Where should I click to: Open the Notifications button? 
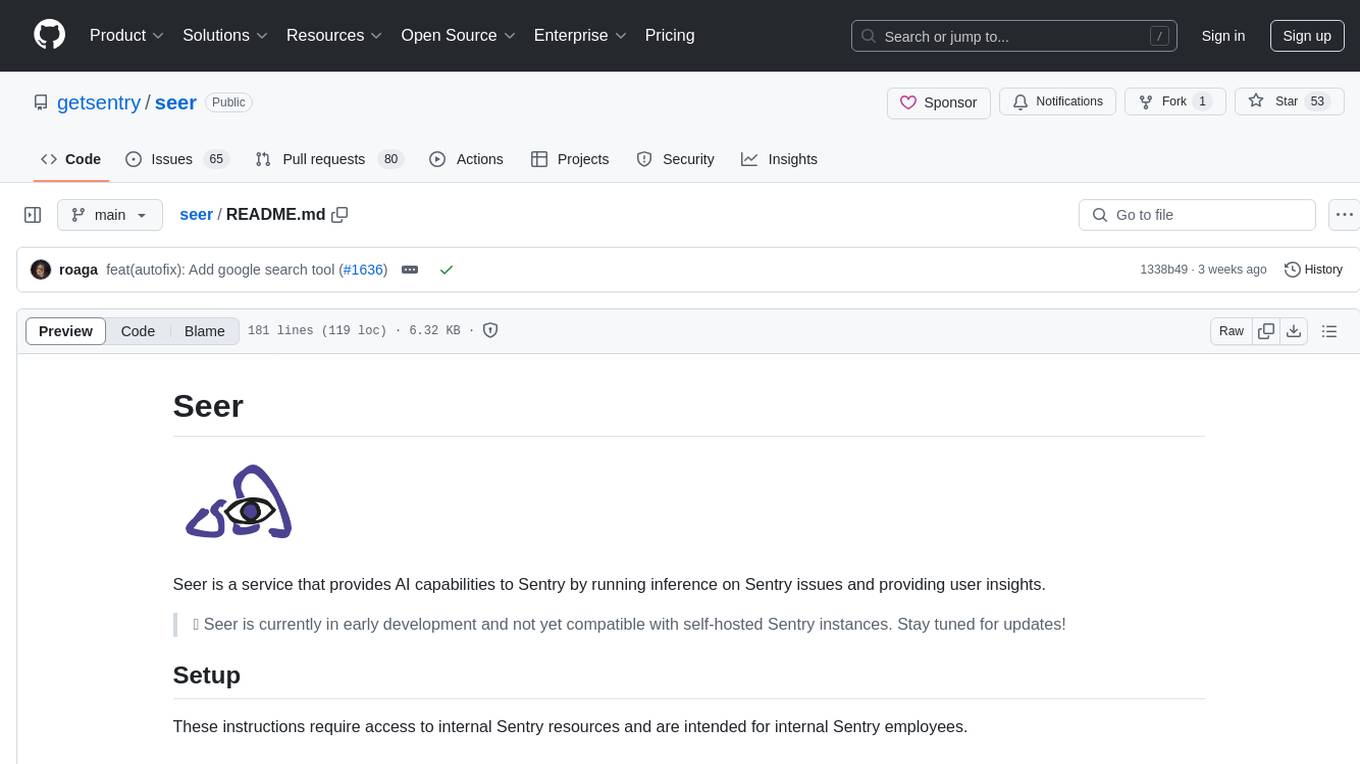(1058, 102)
